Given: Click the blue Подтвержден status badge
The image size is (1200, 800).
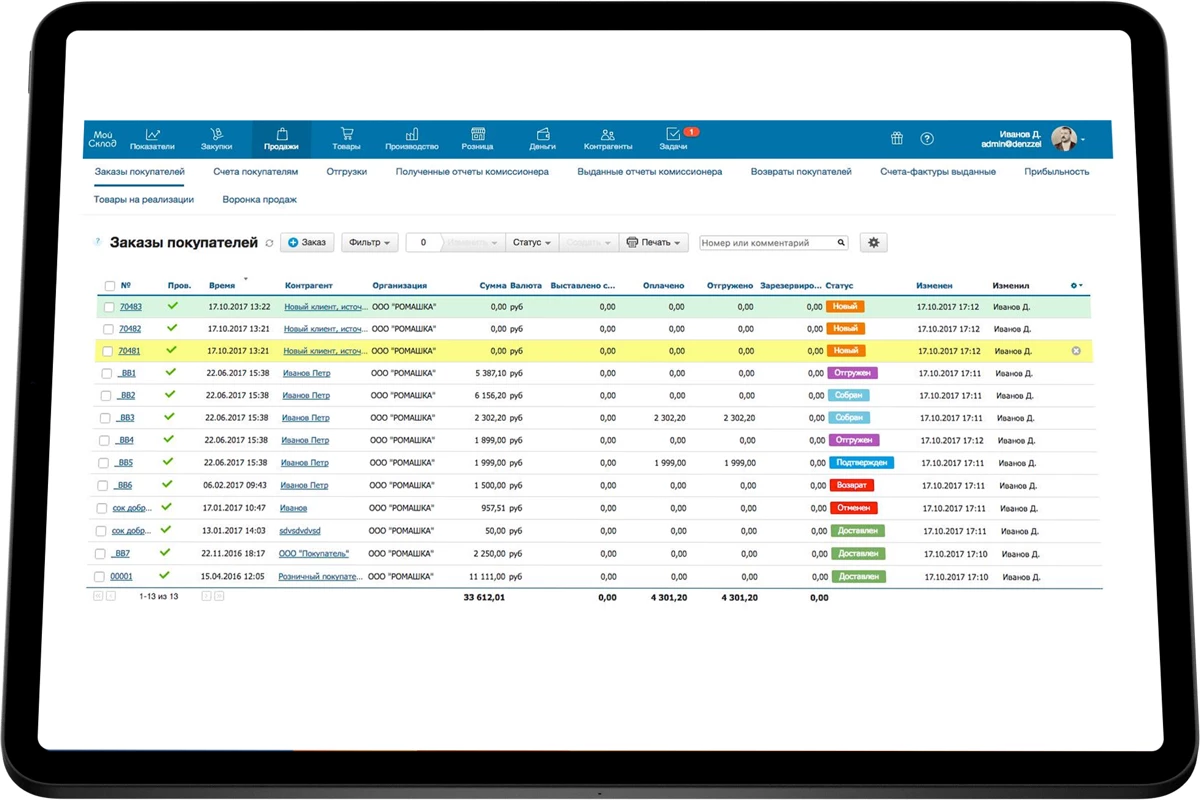Looking at the screenshot, I should [861, 463].
